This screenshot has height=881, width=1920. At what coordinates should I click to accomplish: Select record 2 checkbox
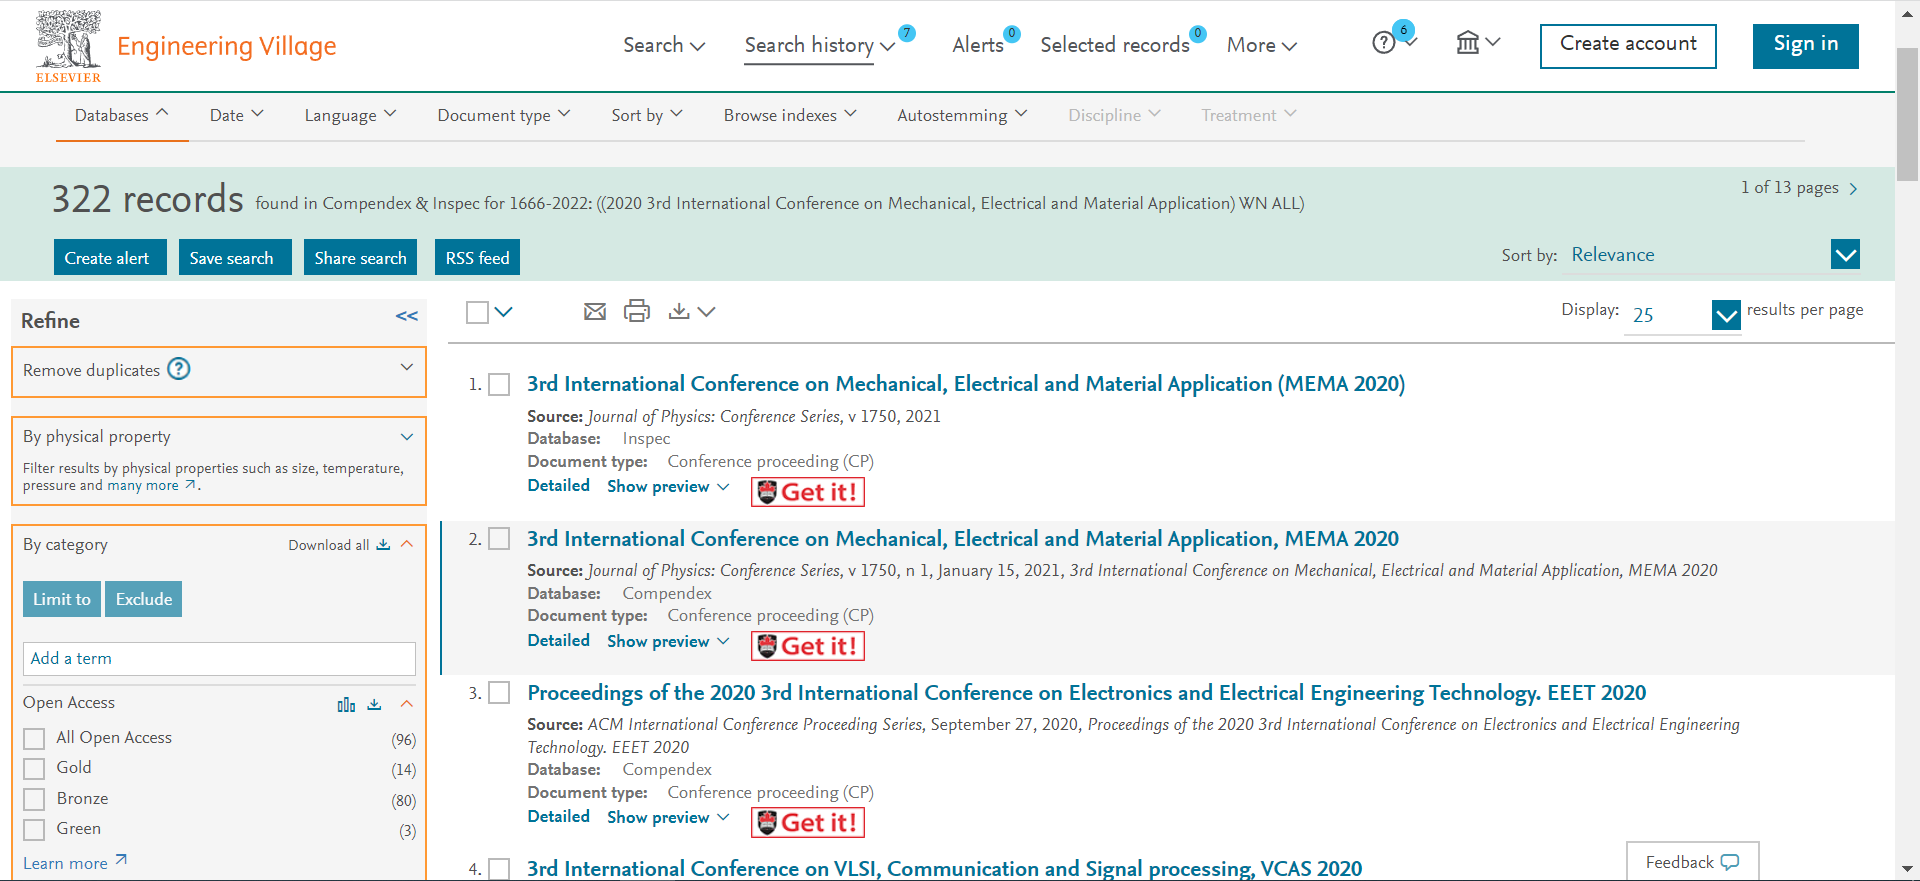(499, 539)
